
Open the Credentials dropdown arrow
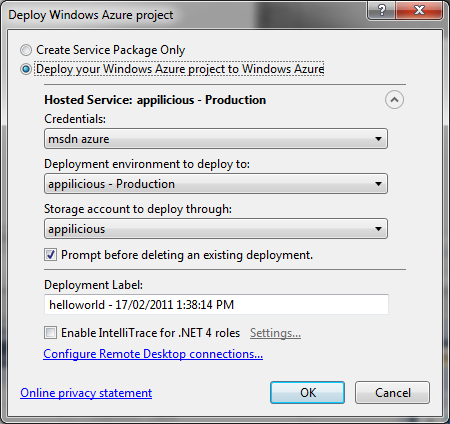pyautogui.click(x=378, y=139)
